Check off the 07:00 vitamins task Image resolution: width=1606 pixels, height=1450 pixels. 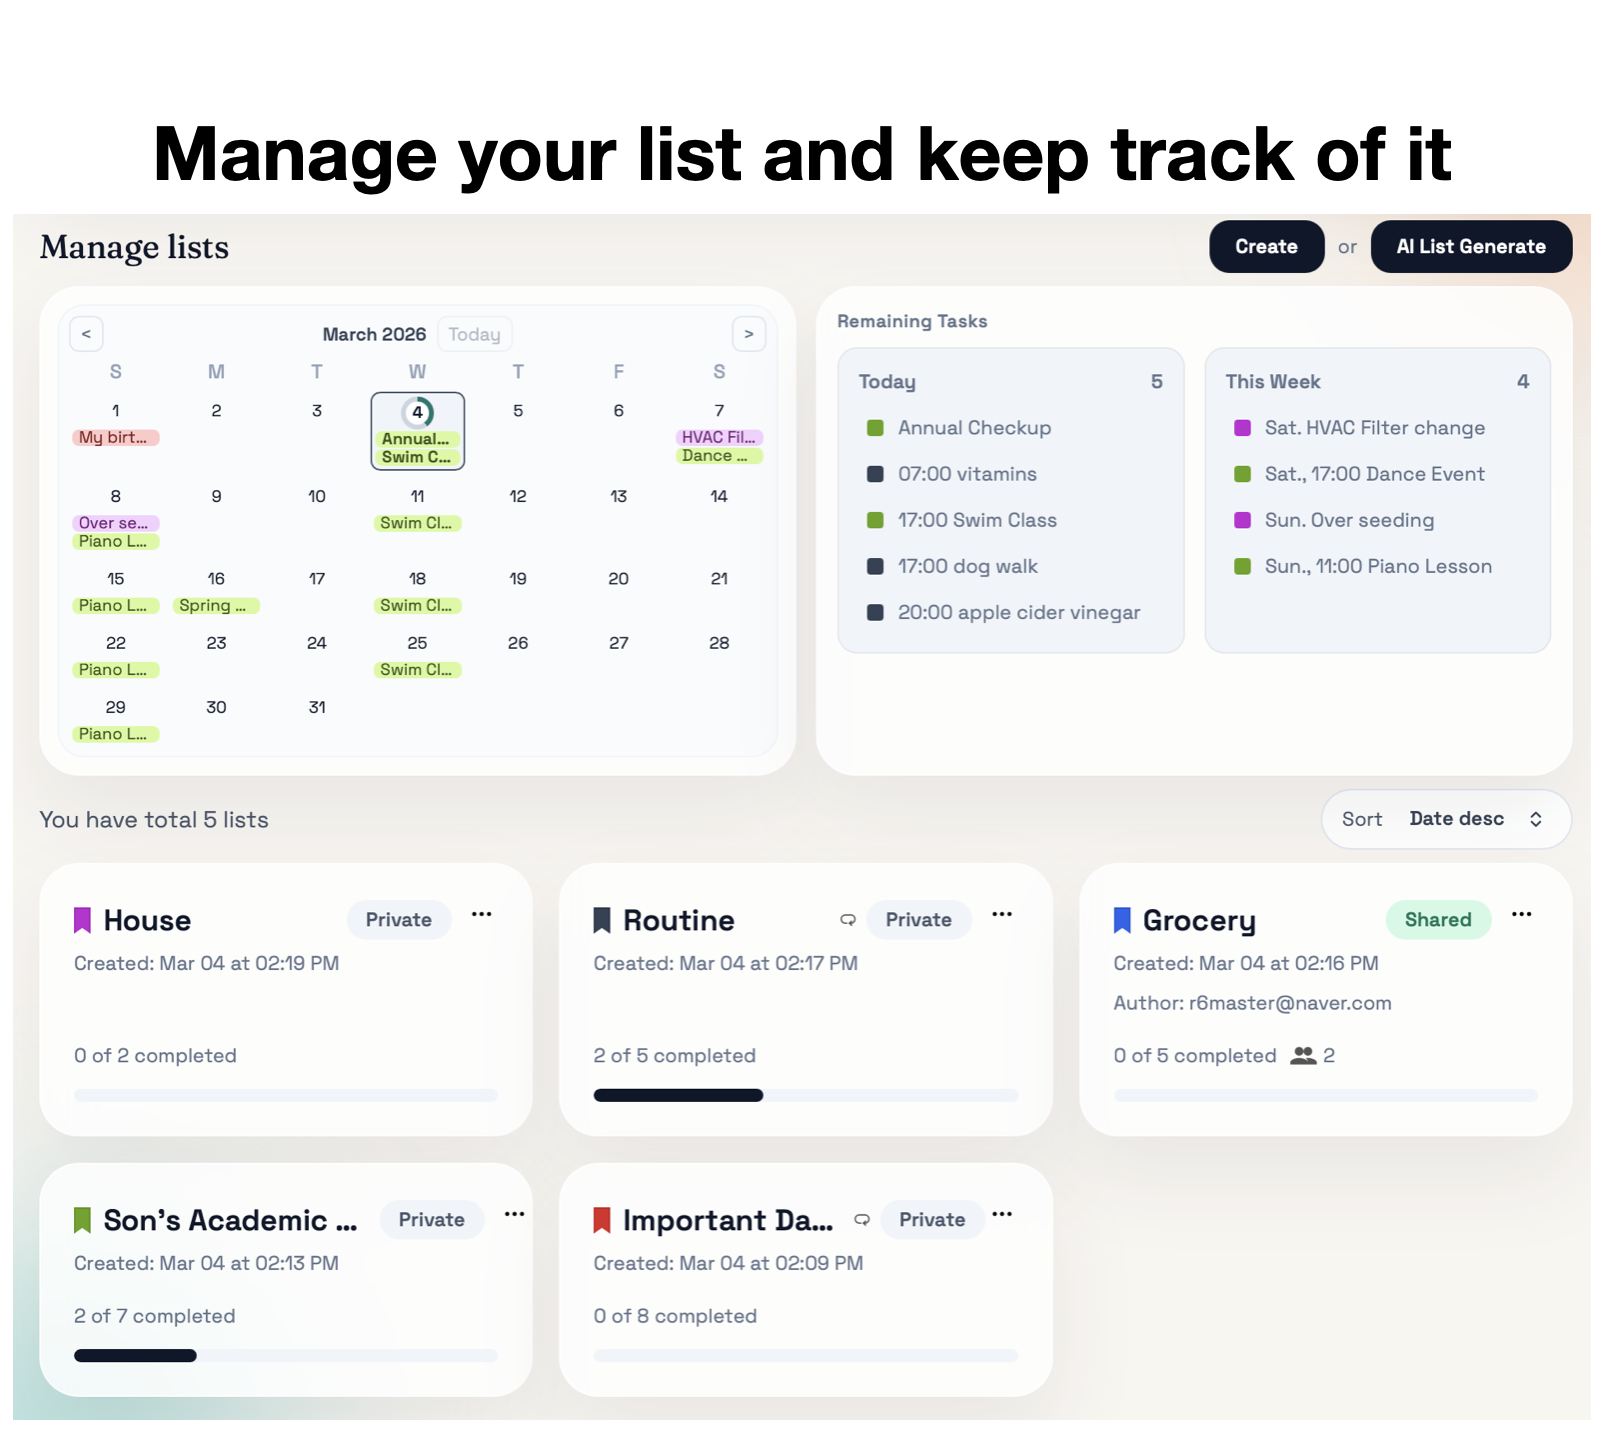874,473
